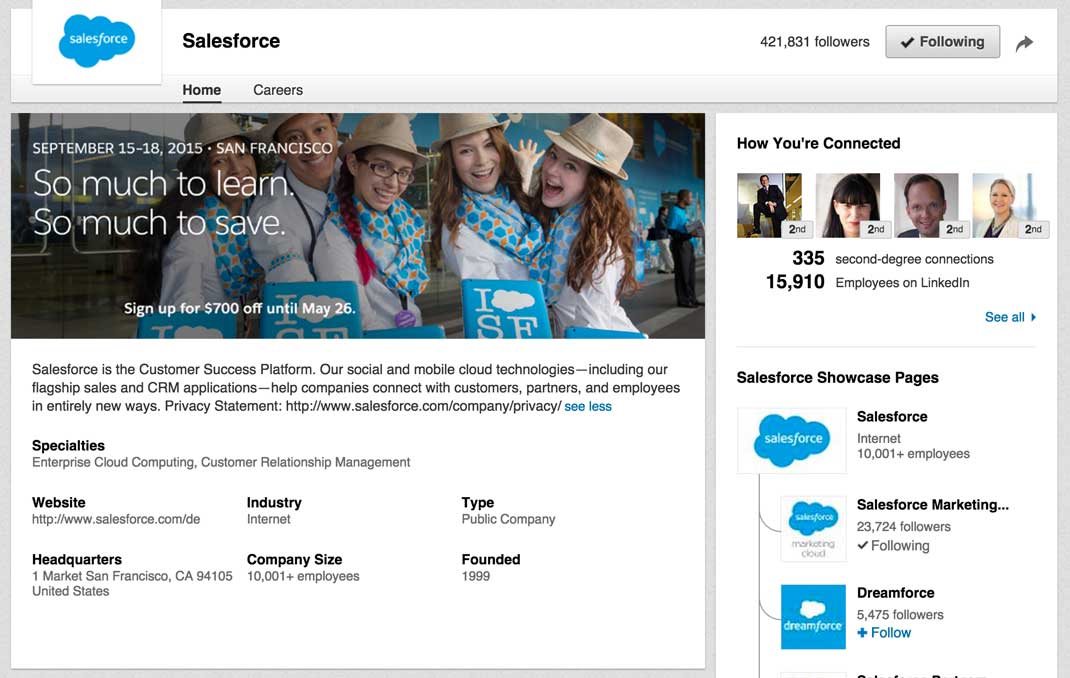Switch to the Careers tab

(x=278, y=90)
